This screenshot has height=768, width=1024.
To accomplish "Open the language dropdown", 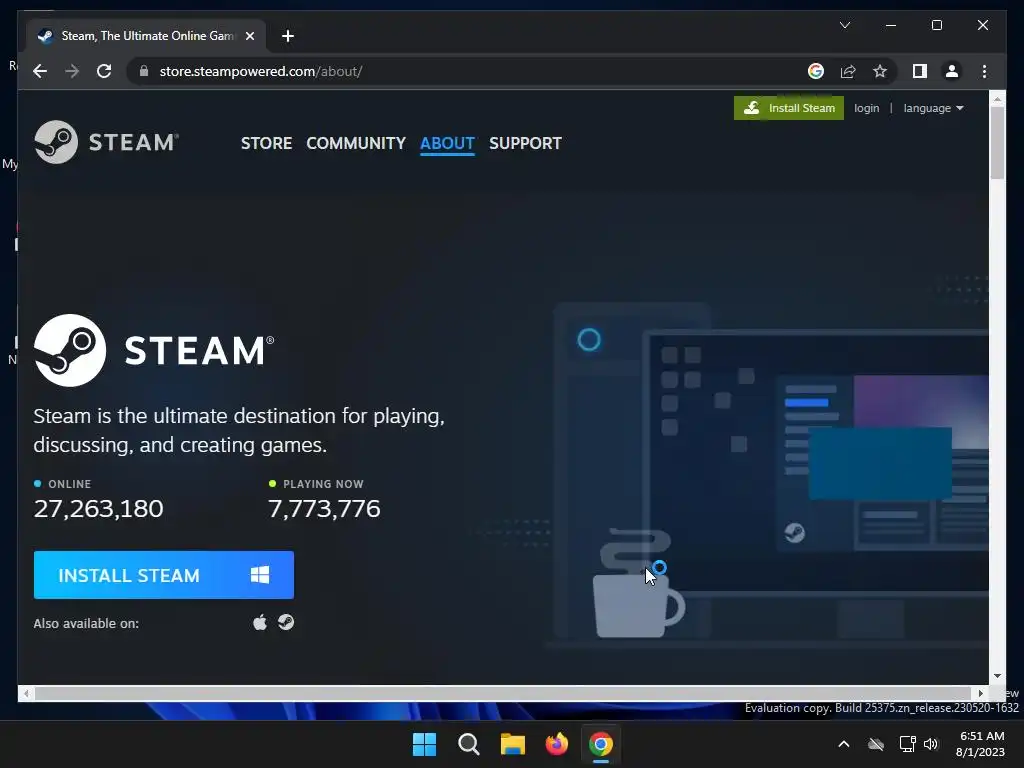I will [x=933, y=108].
